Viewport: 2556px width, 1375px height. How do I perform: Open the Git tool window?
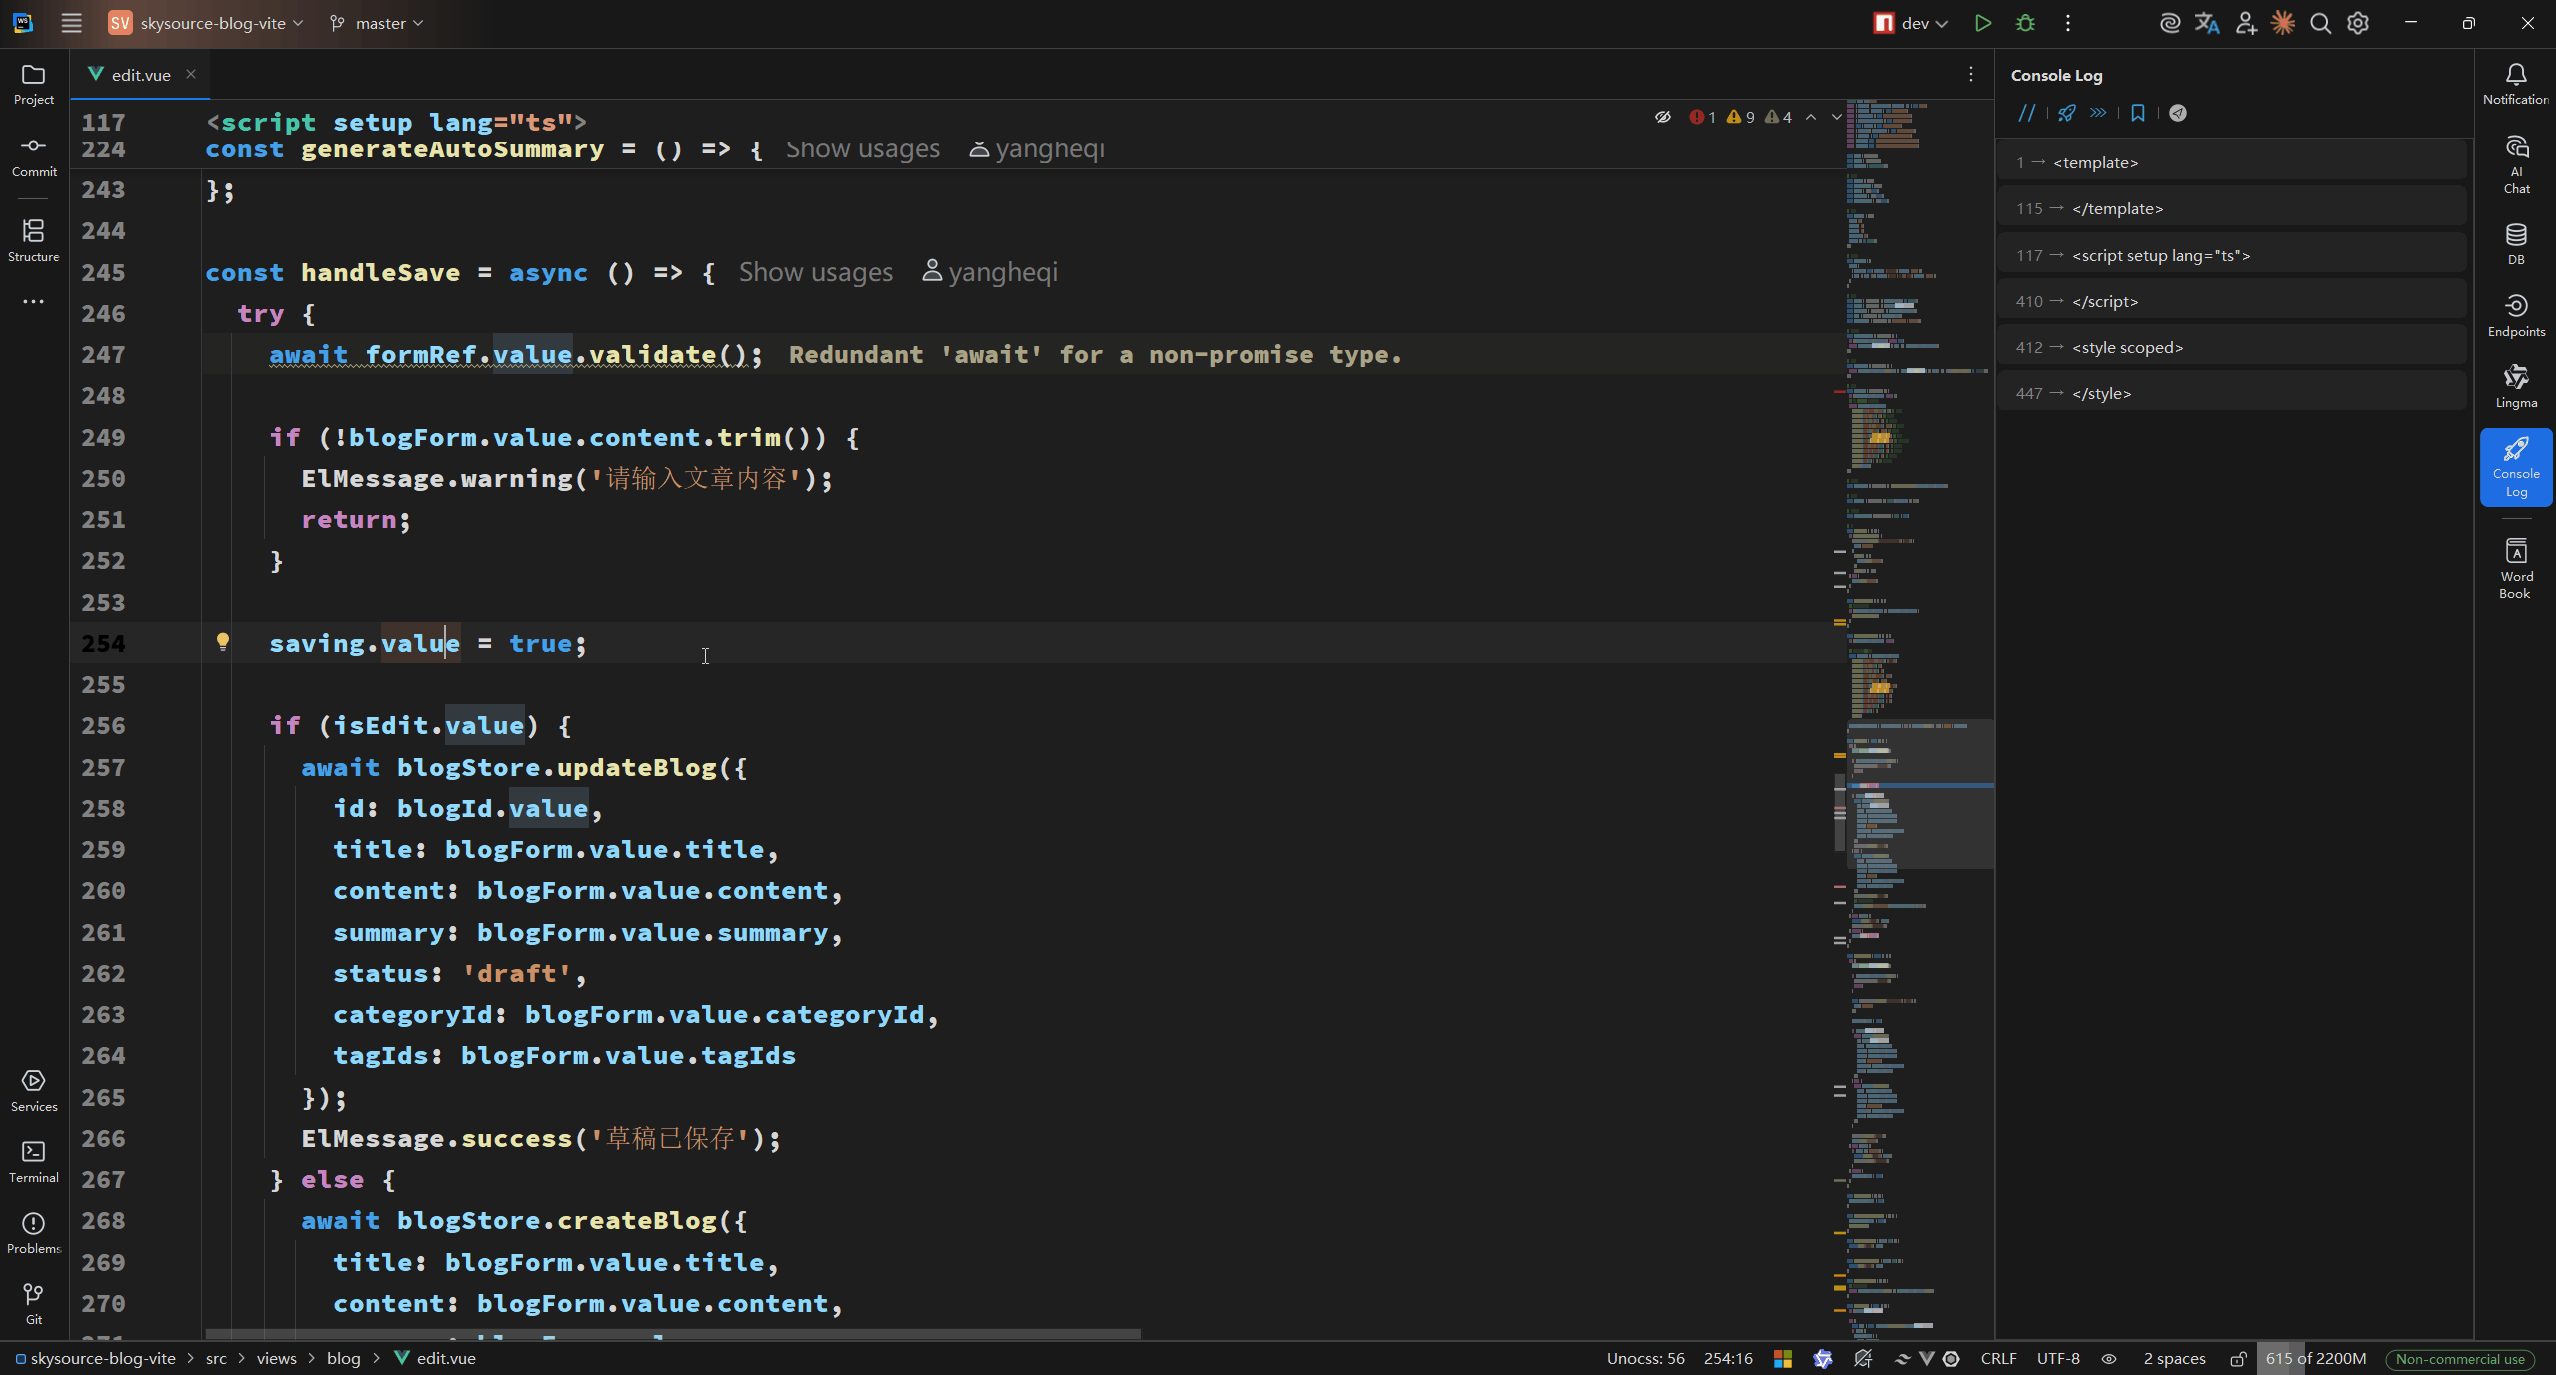[34, 1304]
